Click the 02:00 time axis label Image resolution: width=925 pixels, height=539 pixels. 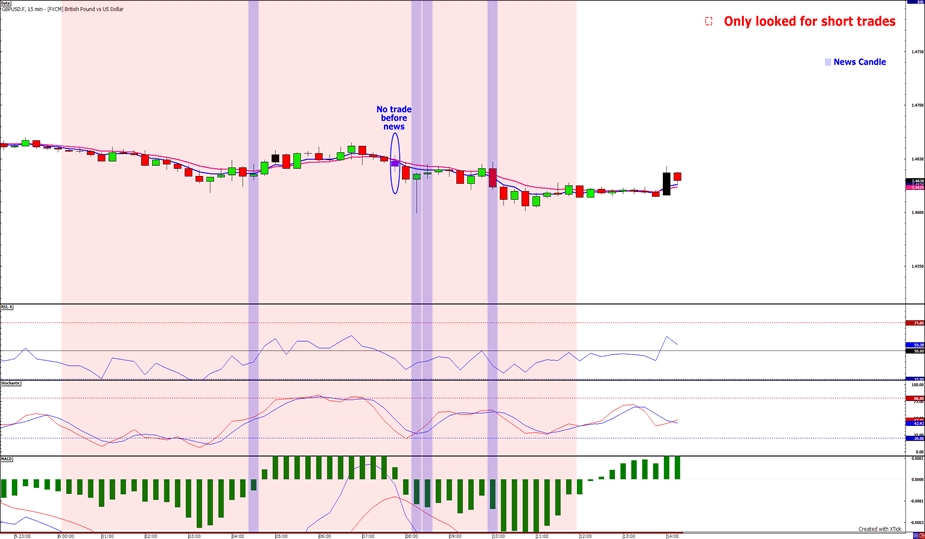point(150,536)
